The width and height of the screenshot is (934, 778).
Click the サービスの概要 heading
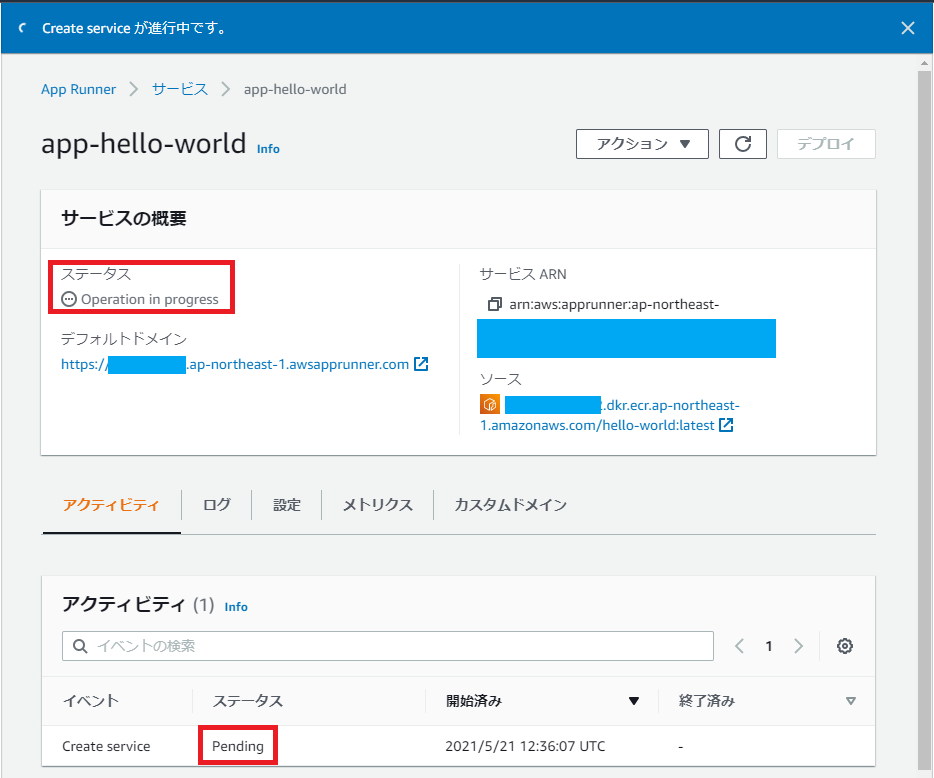click(124, 219)
